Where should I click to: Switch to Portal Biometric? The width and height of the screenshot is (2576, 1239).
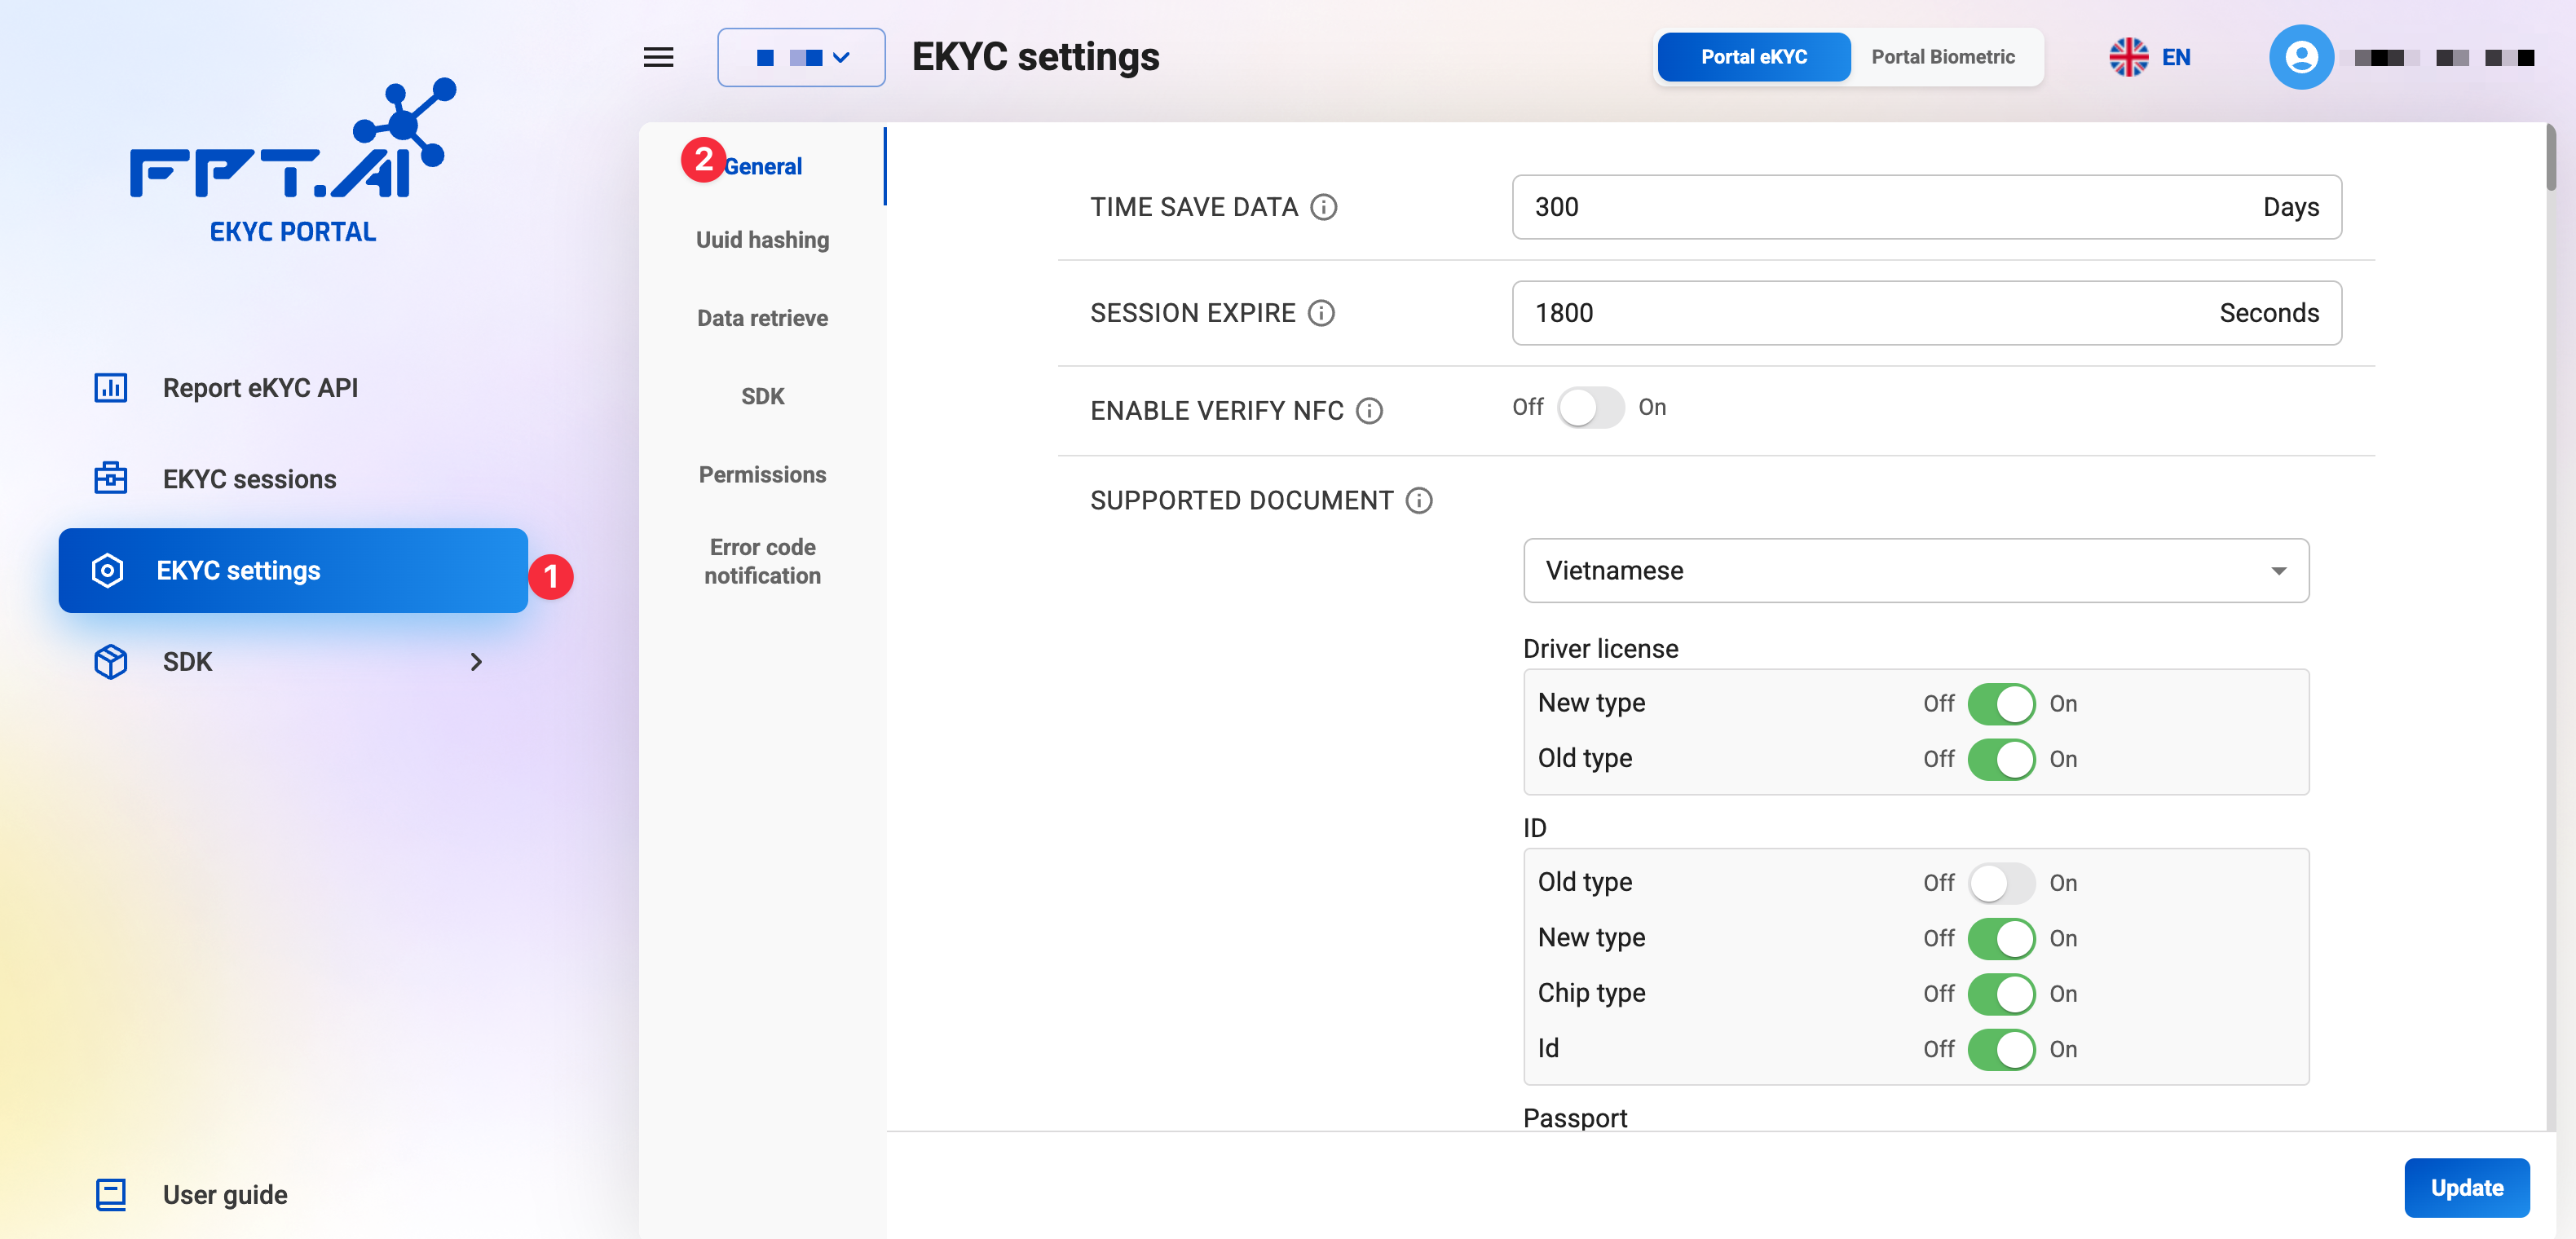[x=1942, y=57]
